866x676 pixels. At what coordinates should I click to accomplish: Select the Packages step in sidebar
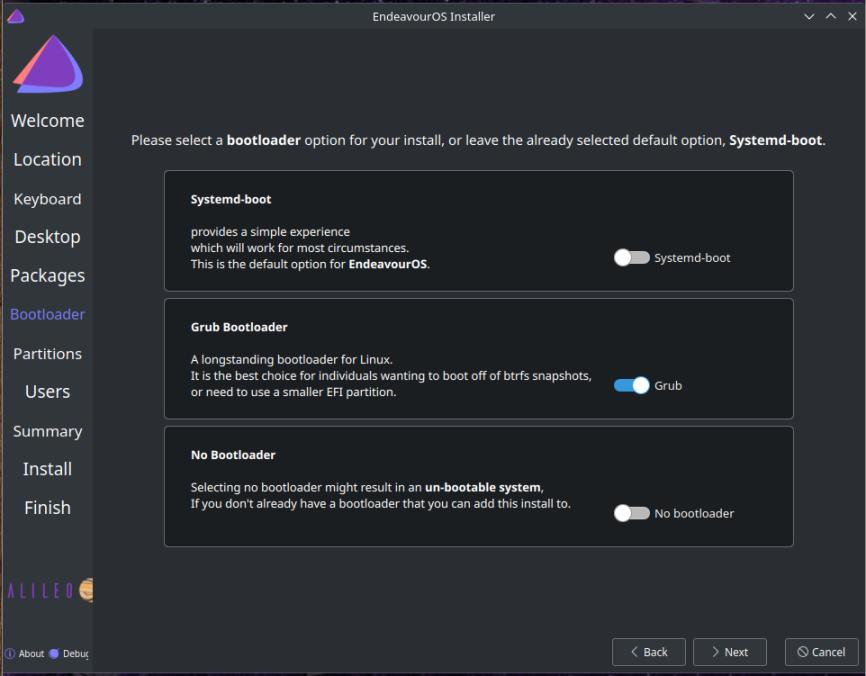point(47,276)
